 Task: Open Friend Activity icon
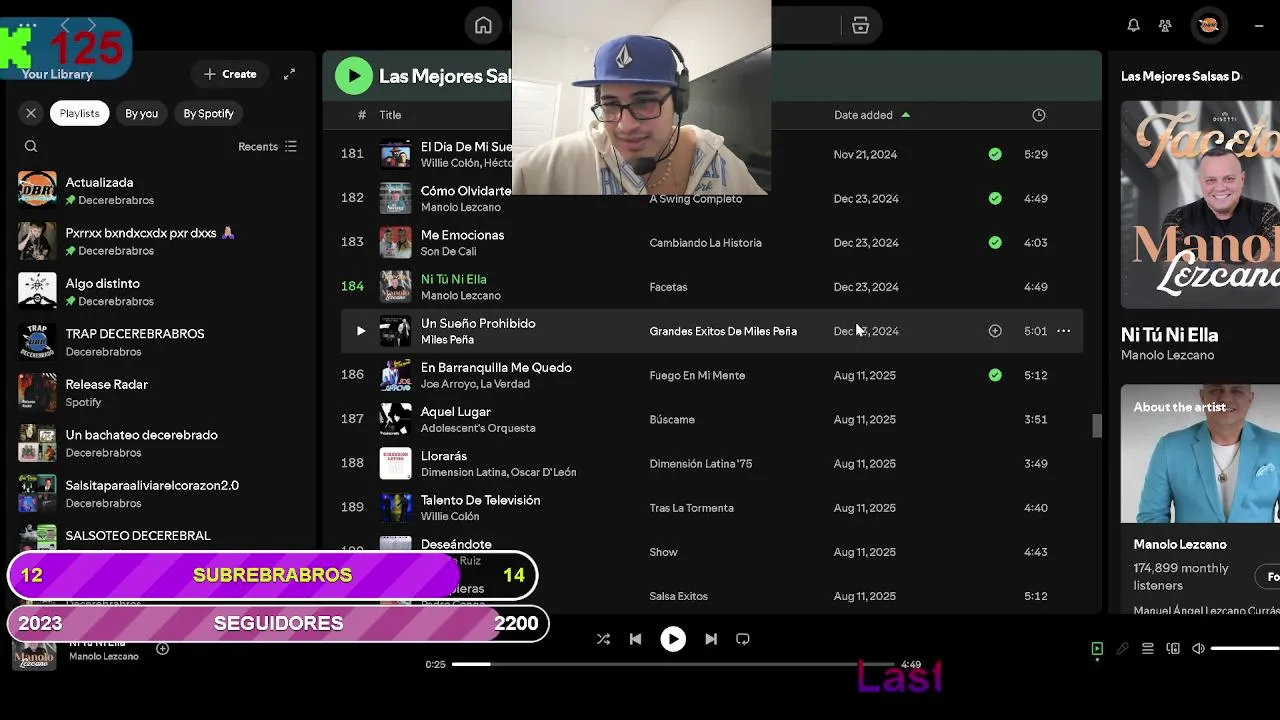click(1165, 26)
